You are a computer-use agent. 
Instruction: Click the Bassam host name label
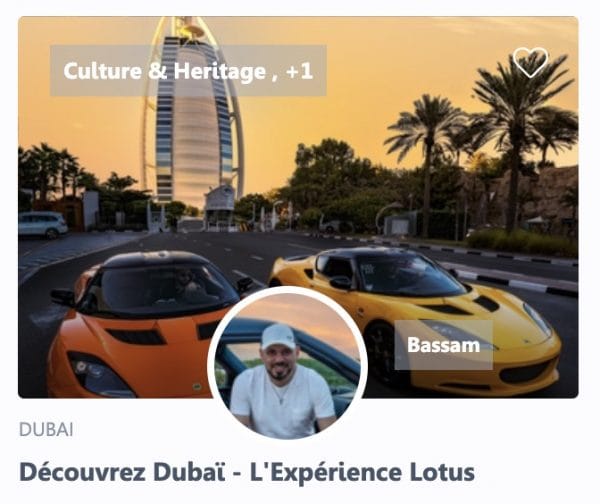(443, 345)
